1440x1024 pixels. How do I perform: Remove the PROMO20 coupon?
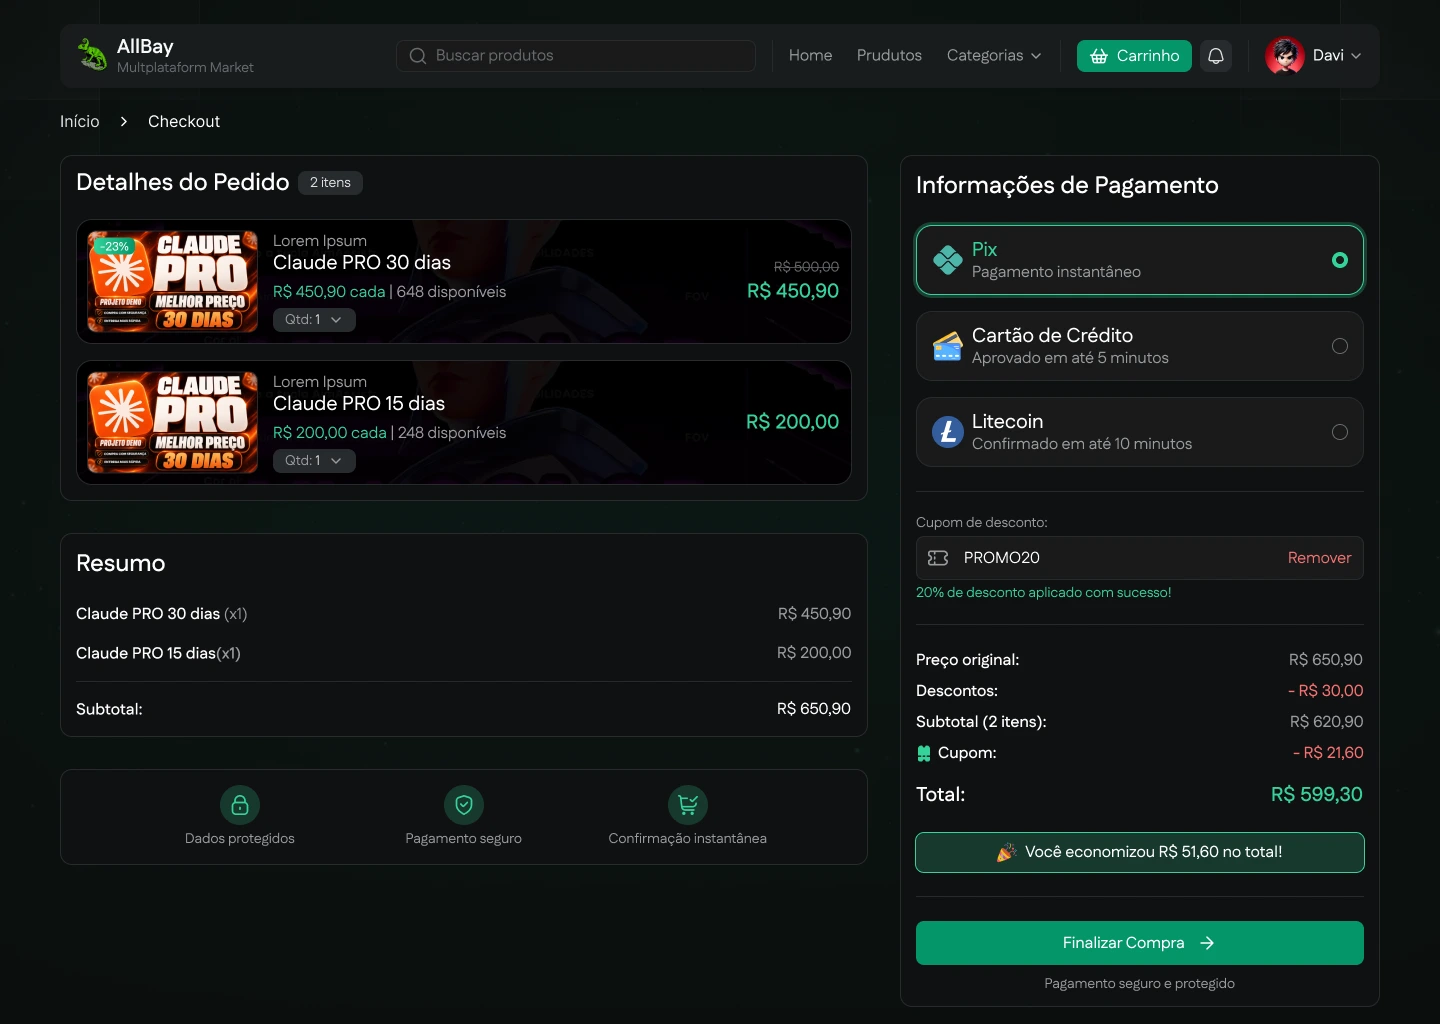(x=1319, y=558)
